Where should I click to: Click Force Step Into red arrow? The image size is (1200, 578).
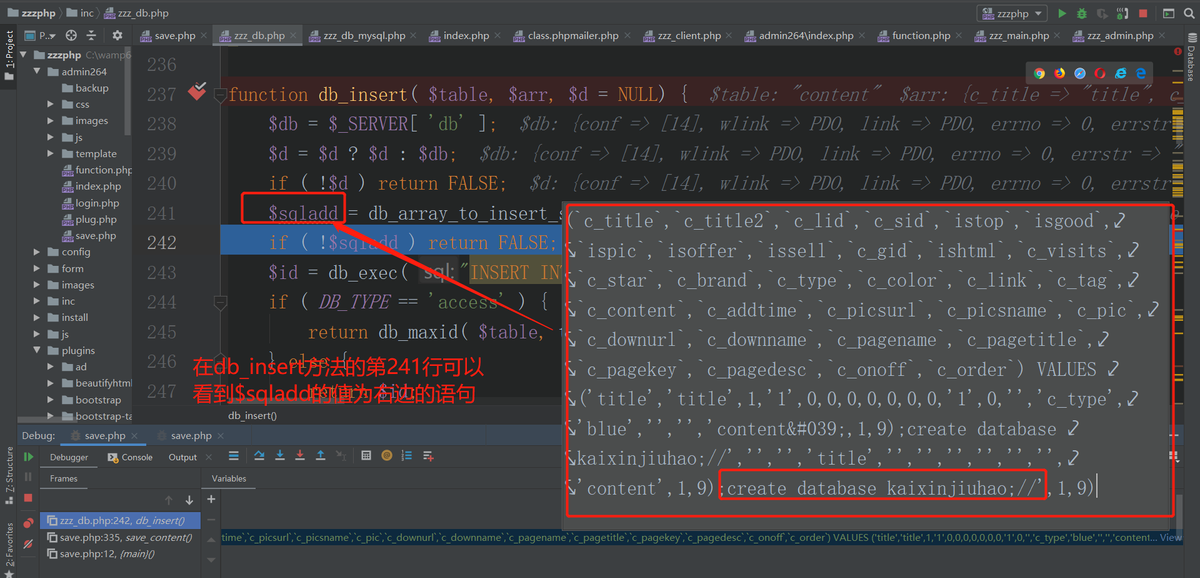tap(300, 456)
